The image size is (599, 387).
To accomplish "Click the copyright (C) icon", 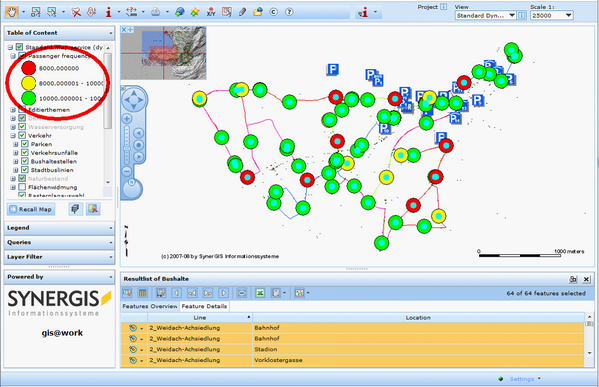I will point(274,12).
